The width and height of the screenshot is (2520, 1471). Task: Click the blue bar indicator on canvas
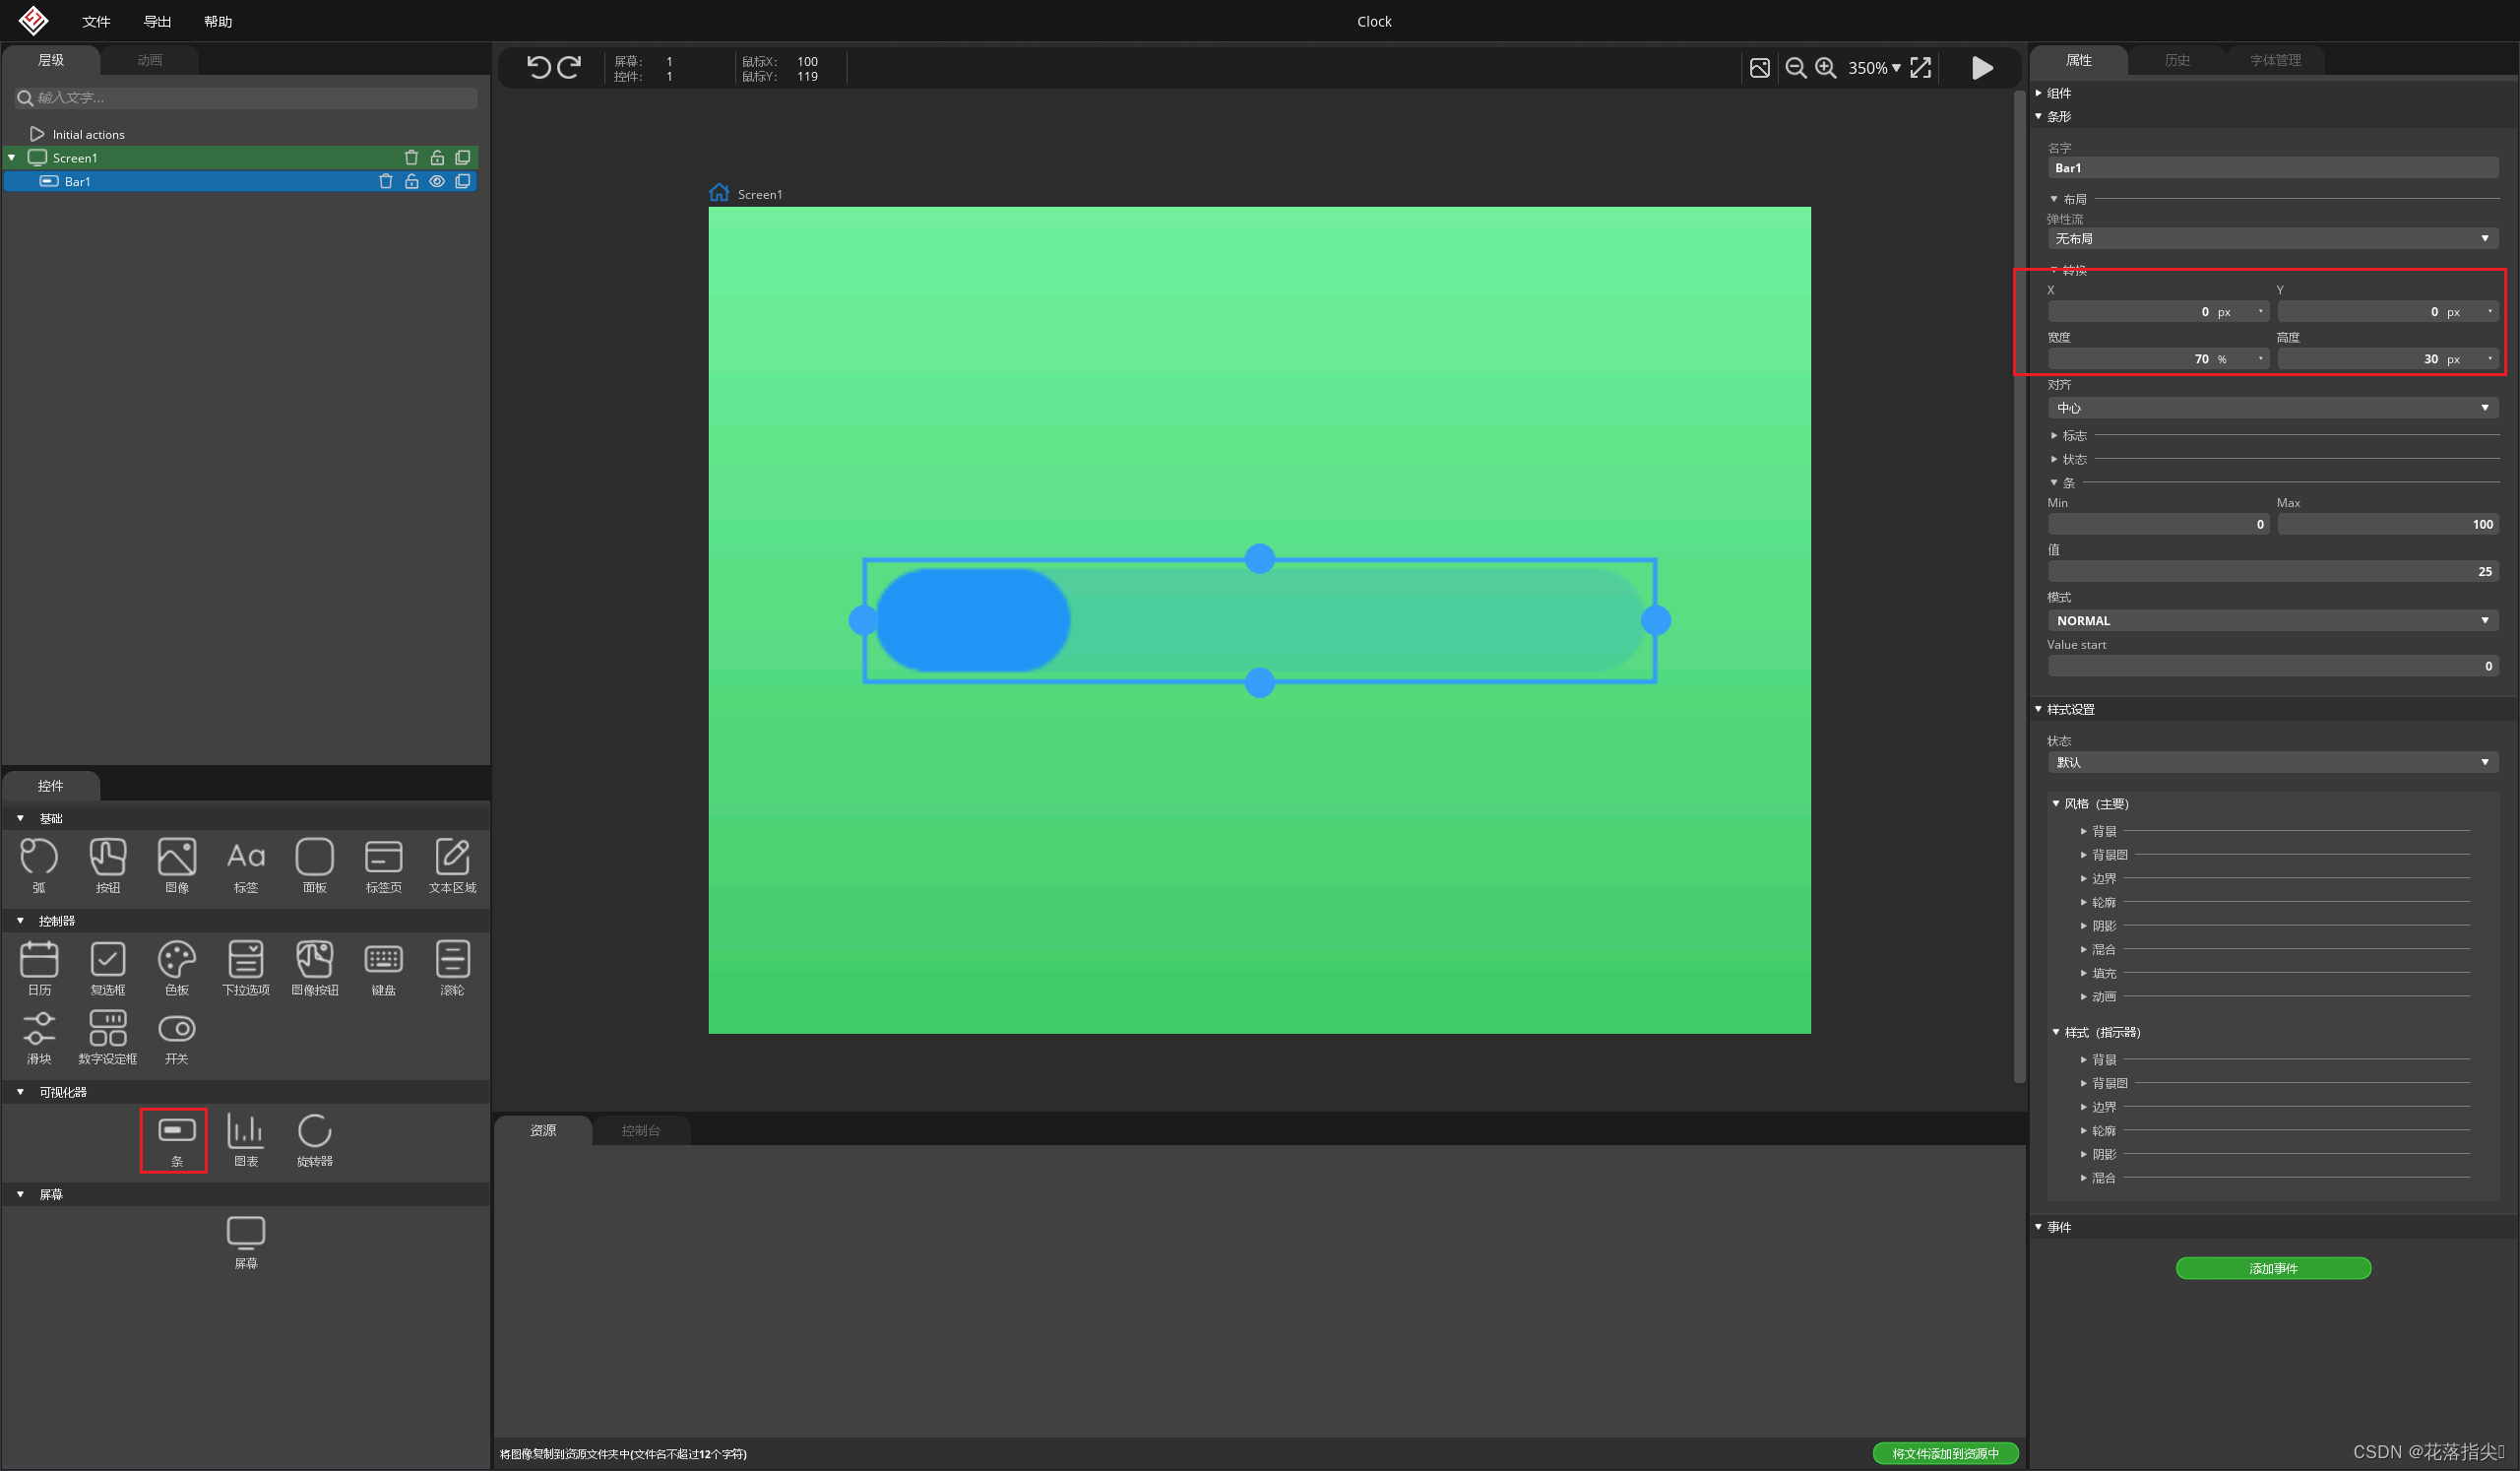click(x=972, y=621)
